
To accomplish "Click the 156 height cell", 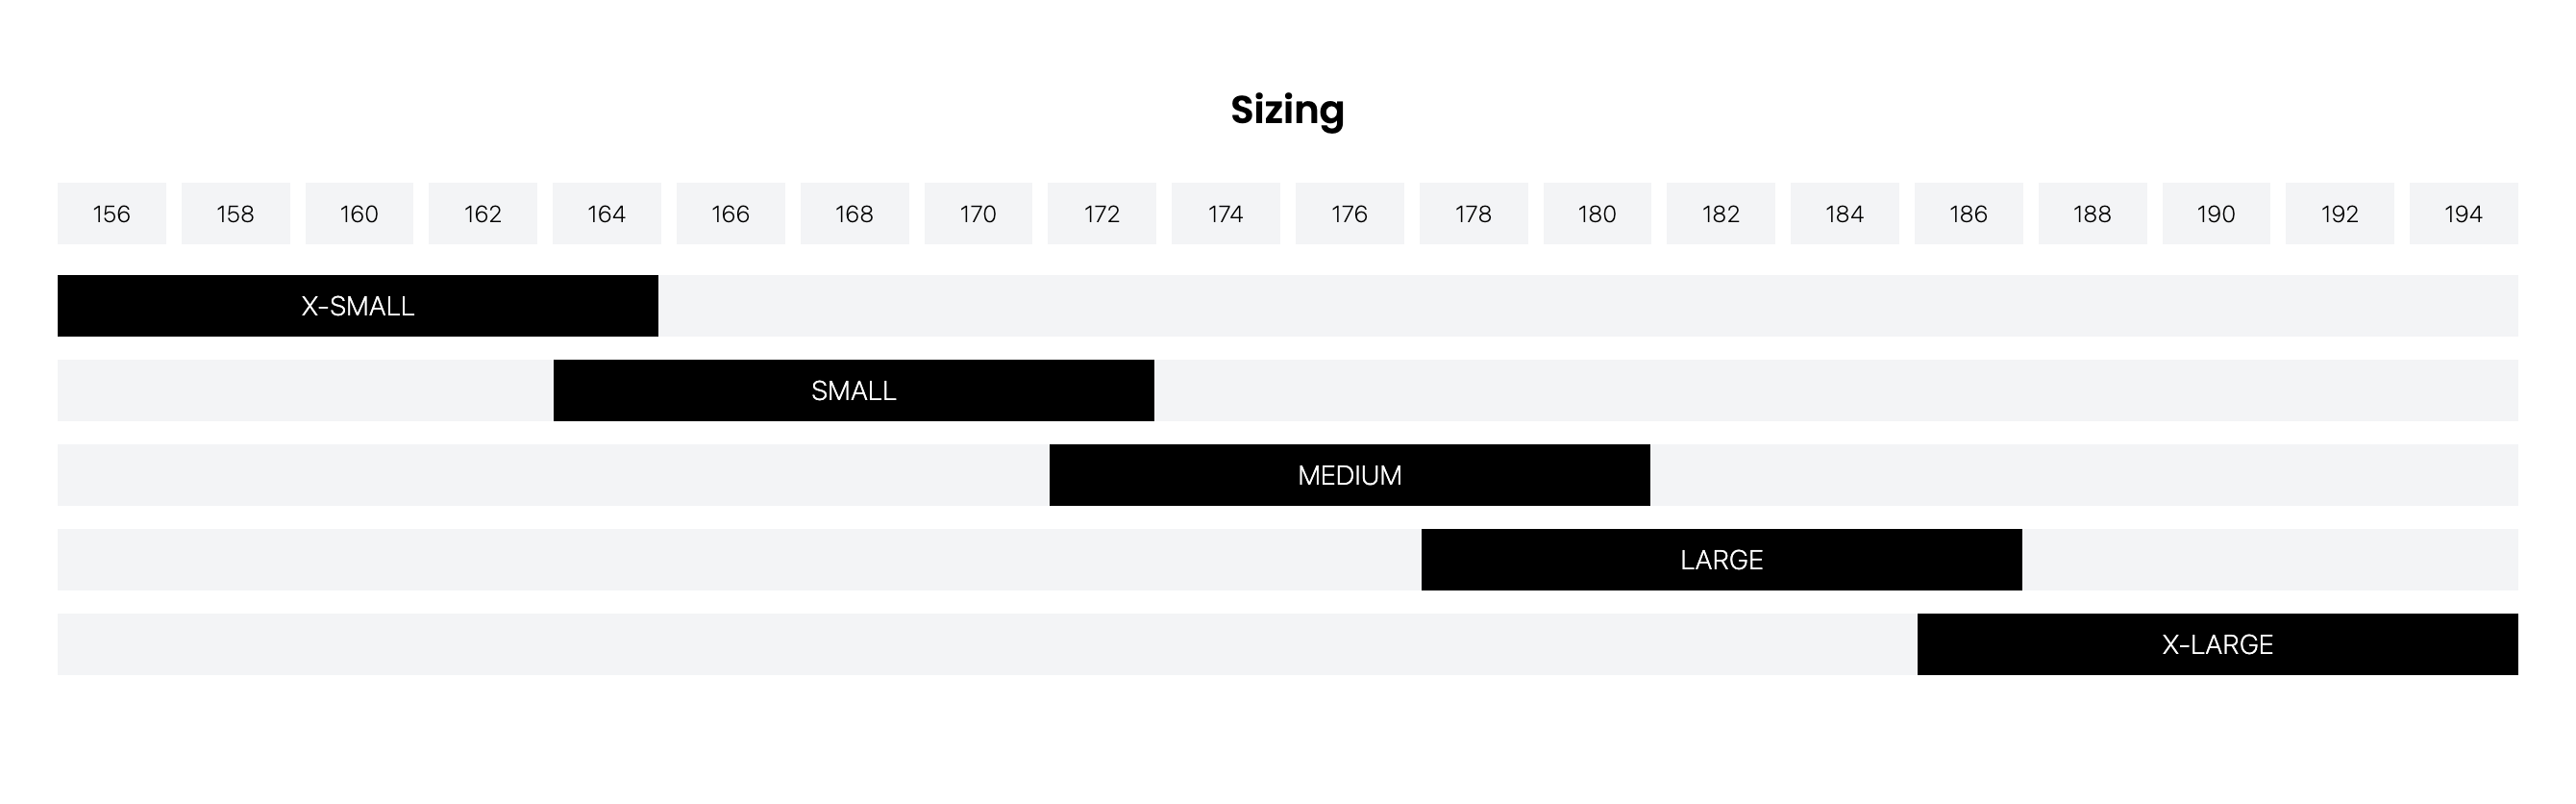I will 111,213.
